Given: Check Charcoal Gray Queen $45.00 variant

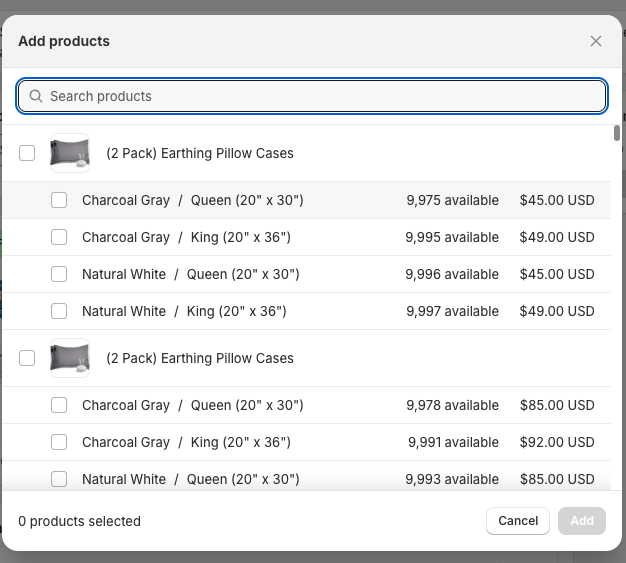Looking at the screenshot, I should click(x=59, y=200).
